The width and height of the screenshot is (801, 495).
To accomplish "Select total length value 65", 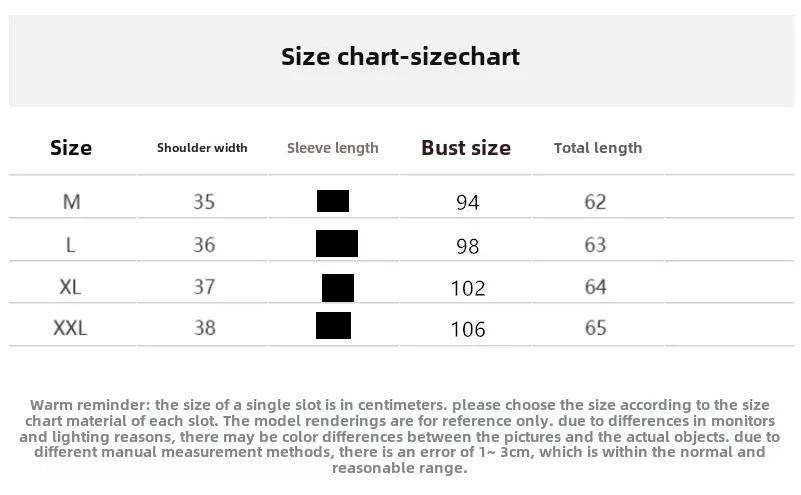I will (x=595, y=328).
